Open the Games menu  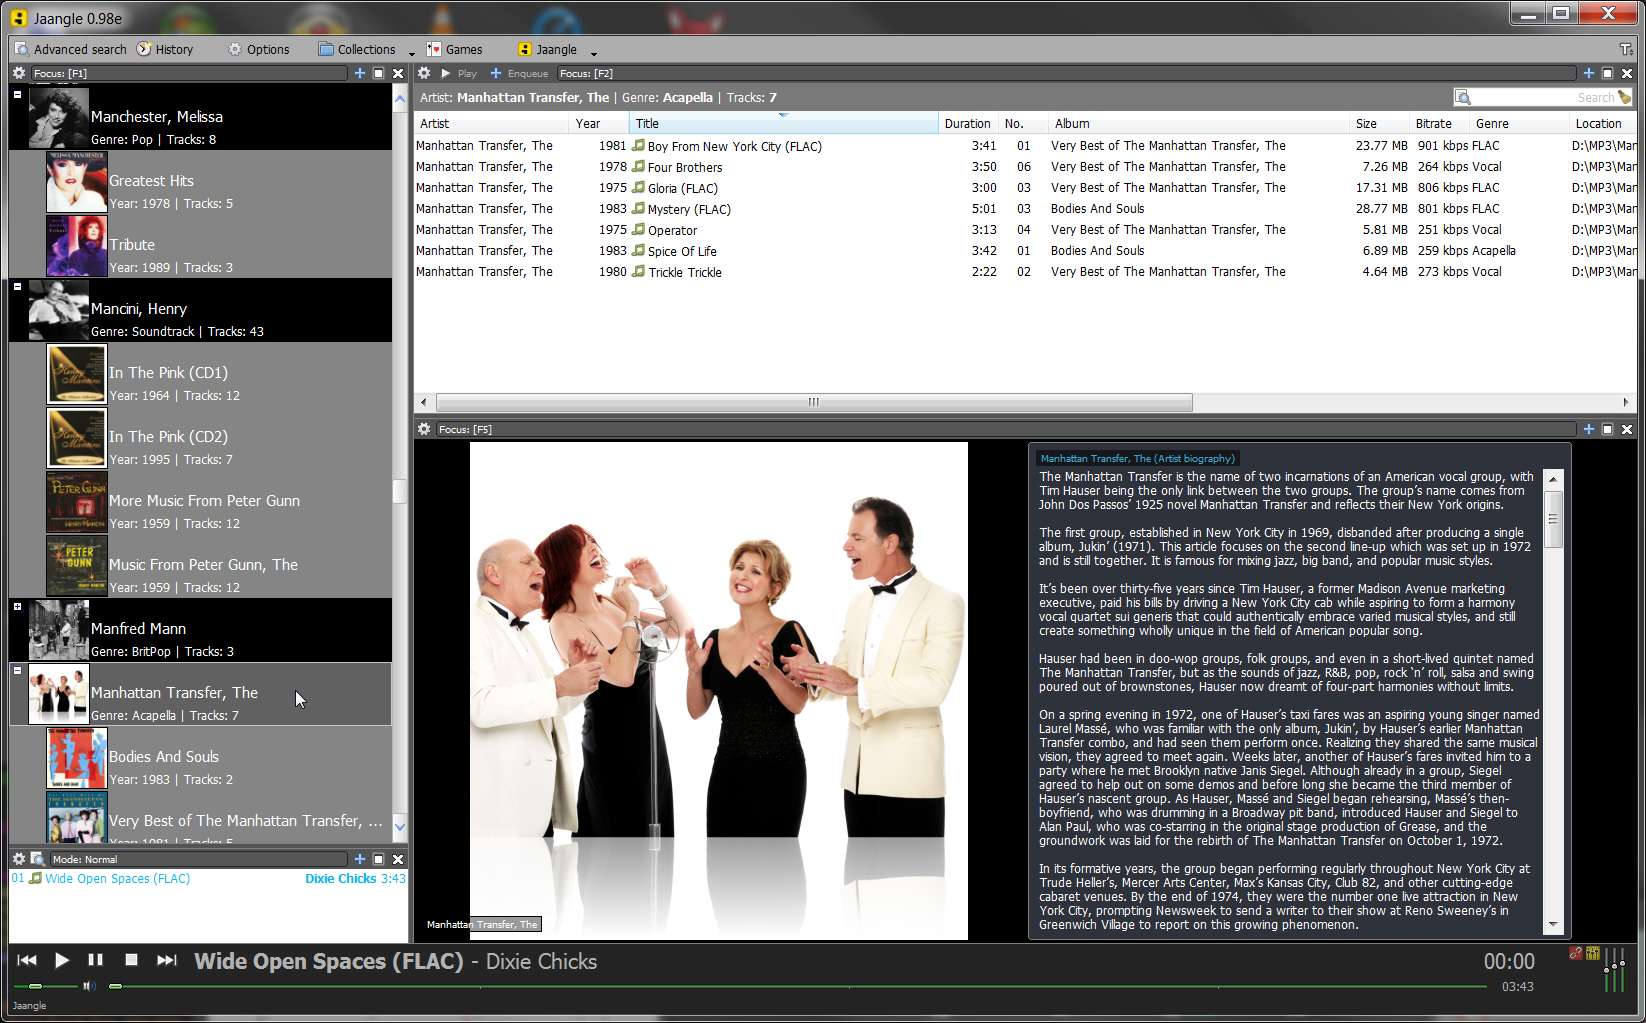(x=454, y=49)
